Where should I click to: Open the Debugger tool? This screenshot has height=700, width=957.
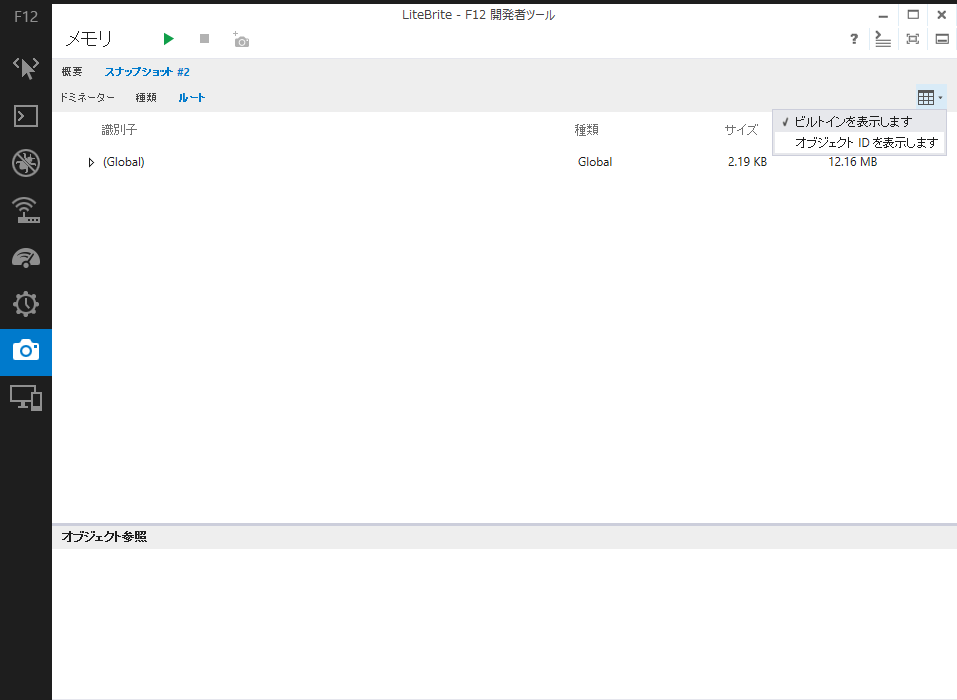[x=25, y=163]
